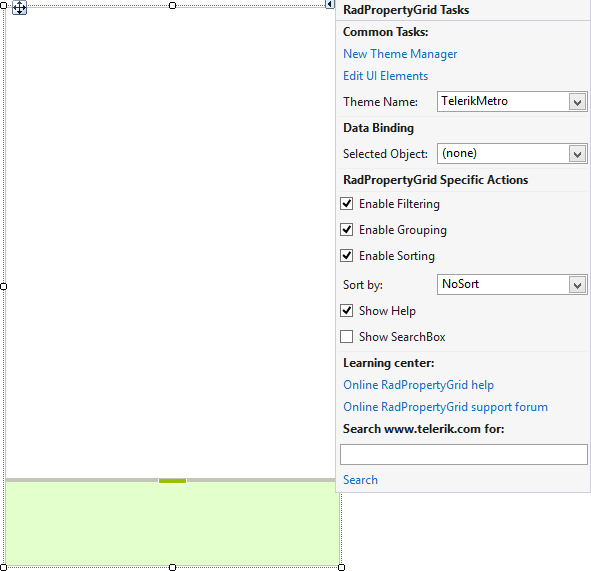This screenshot has height=571, width=591.
Task: Click the NoSort value text
Action: pos(460,284)
